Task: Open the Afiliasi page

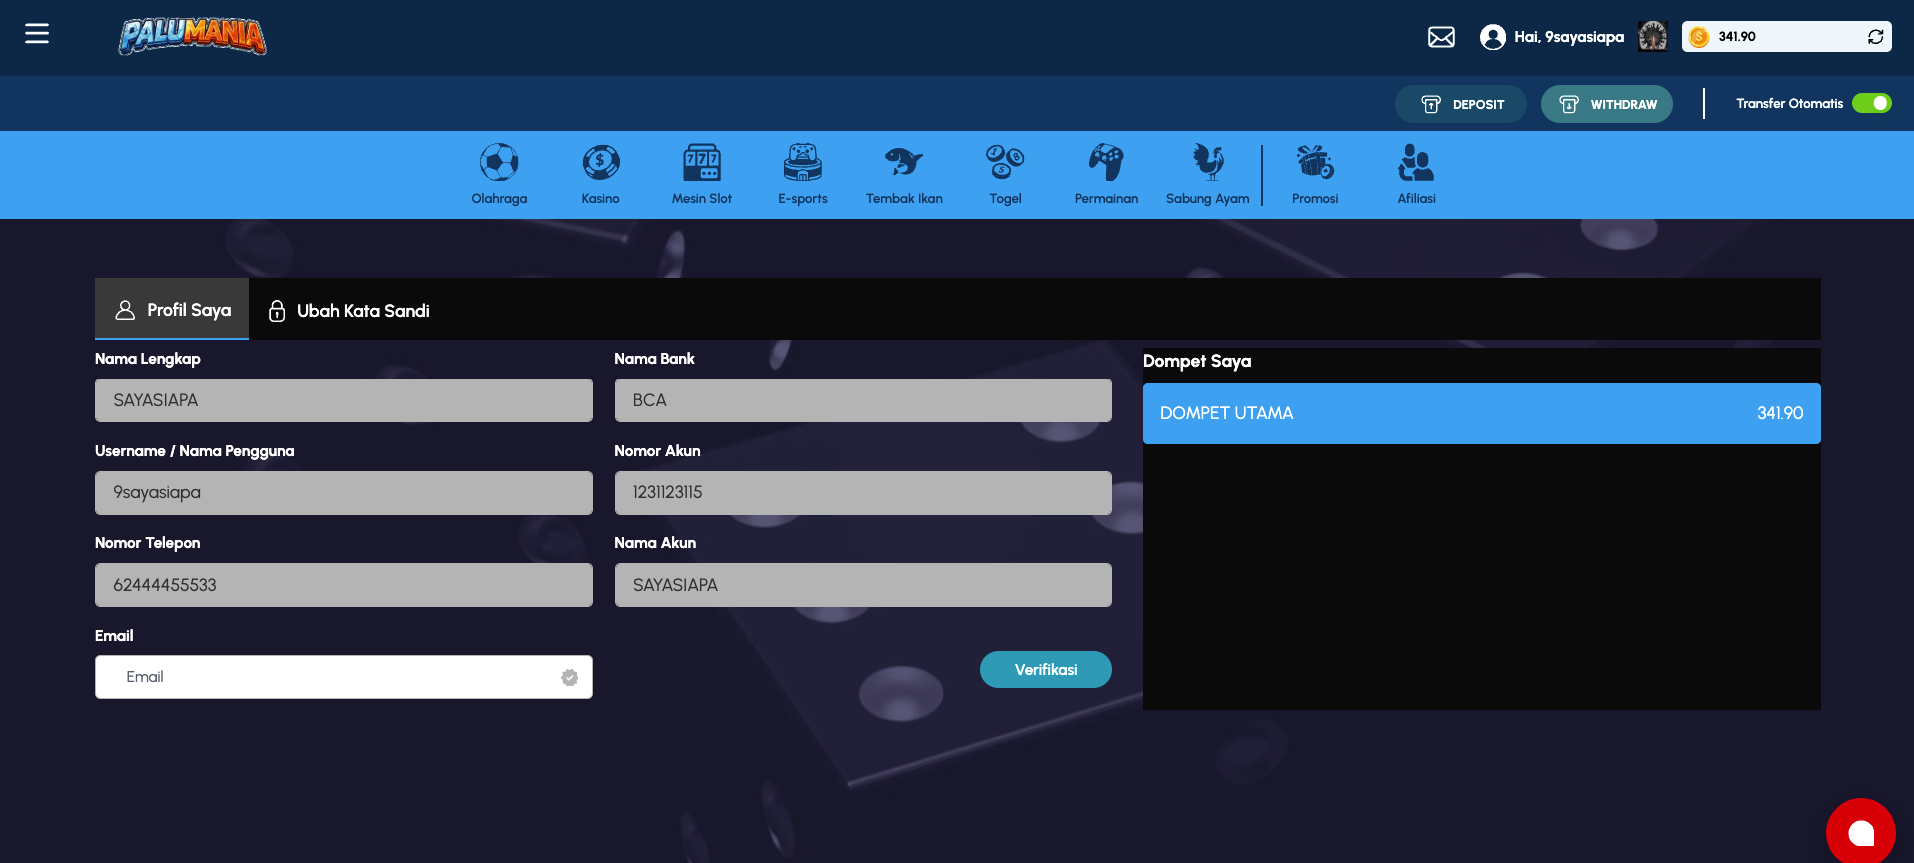Action: point(1416,174)
